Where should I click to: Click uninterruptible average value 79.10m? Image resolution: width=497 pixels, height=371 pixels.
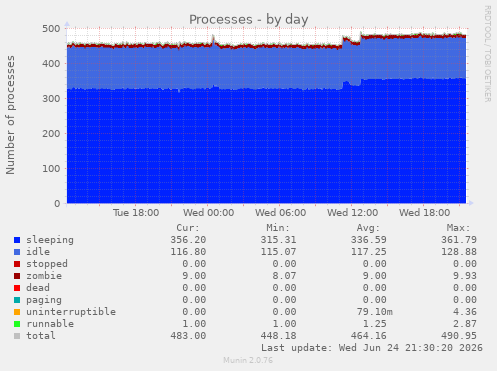375,312
